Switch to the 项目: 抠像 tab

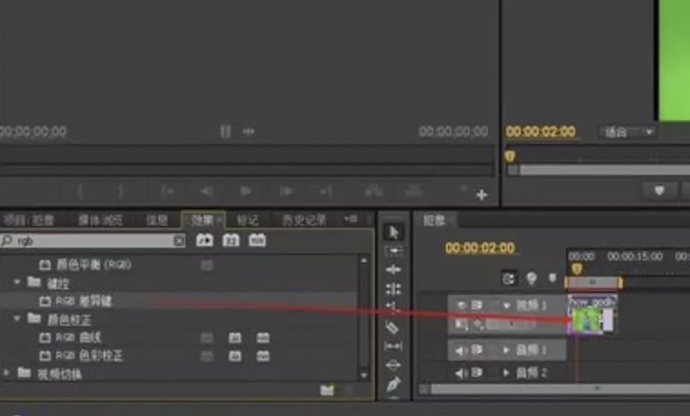pyautogui.click(x=29, y=220)
